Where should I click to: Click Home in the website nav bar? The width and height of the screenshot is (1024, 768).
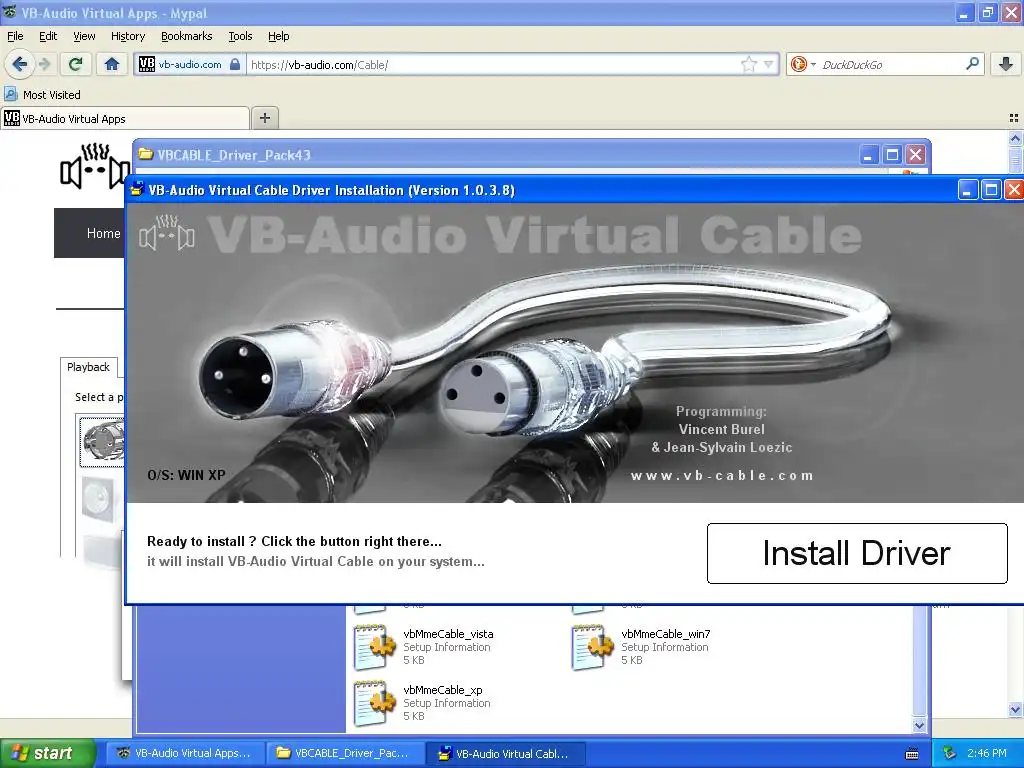103,233
